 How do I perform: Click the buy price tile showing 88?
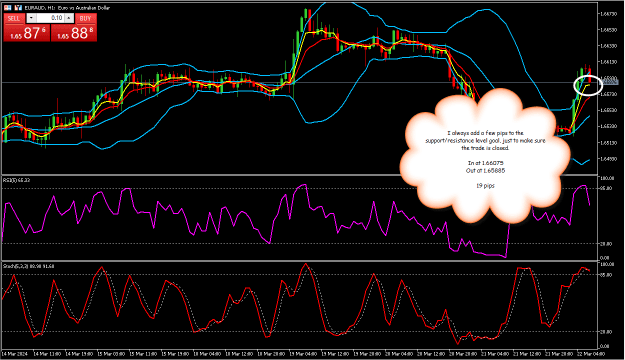tap(74, 33)
